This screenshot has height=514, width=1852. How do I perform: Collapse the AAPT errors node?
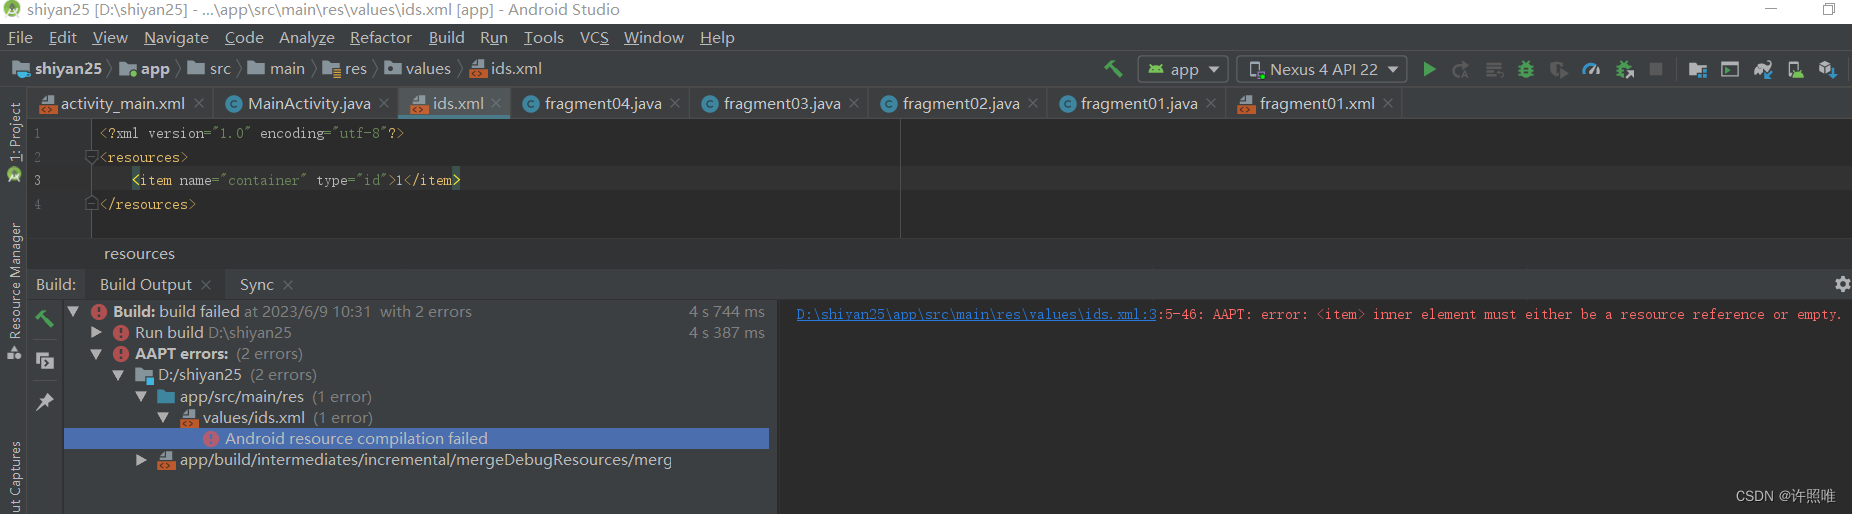96,354
